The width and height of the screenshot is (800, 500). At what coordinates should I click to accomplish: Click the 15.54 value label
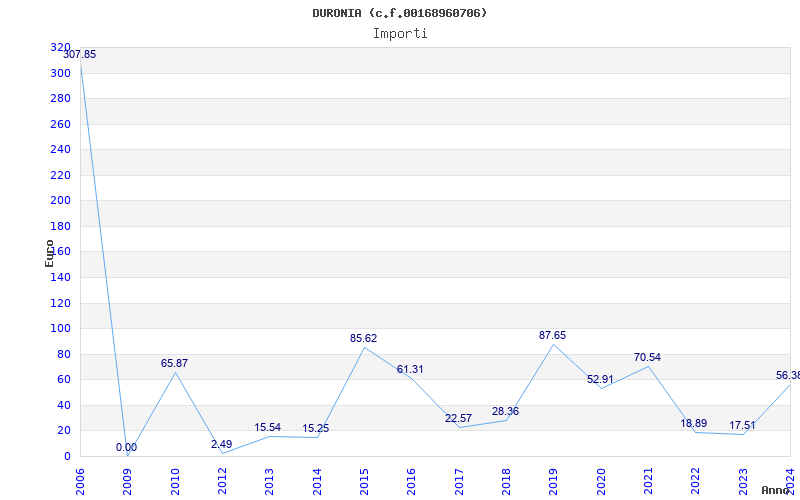(267, 427)
